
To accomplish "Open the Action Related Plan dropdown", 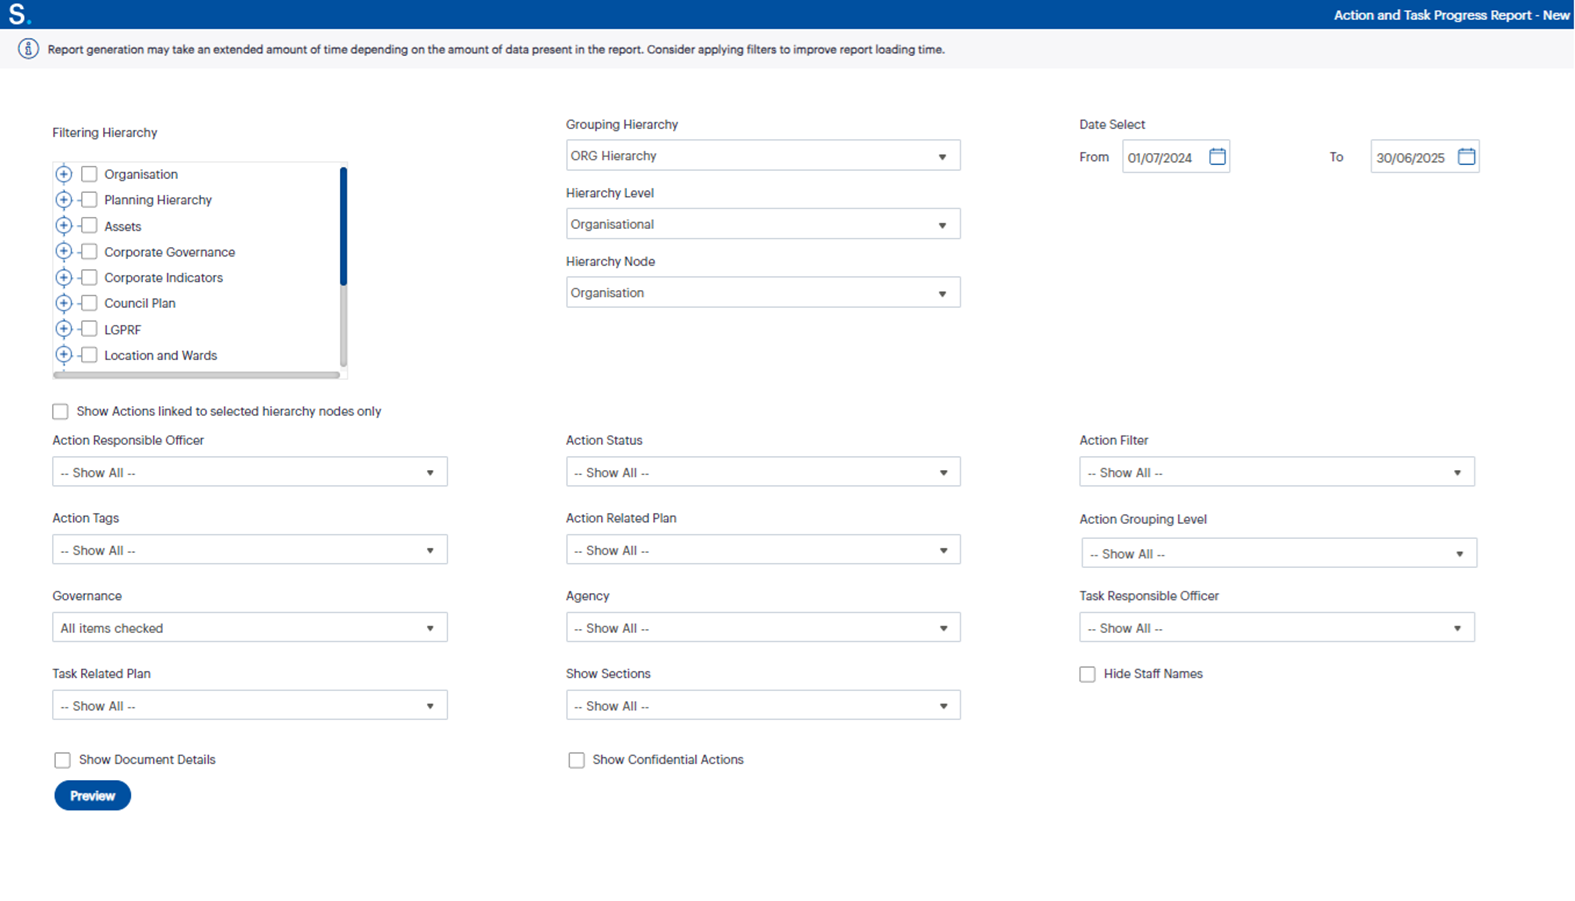I will [x=763, y=550].
